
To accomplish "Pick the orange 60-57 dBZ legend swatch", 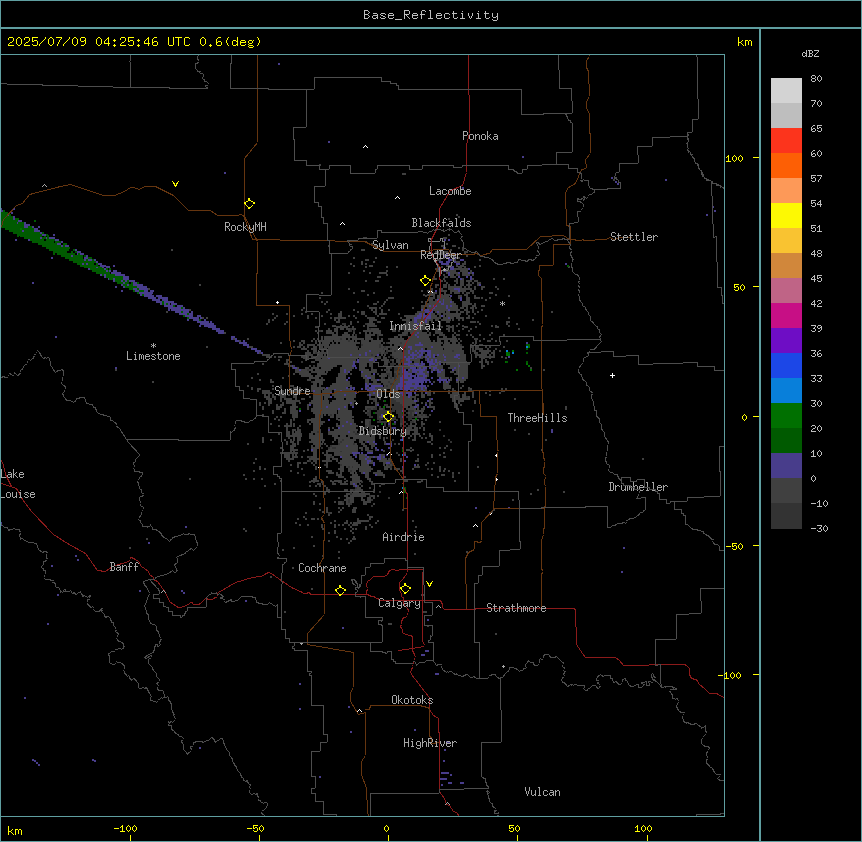I will click(x=786, y=165).
